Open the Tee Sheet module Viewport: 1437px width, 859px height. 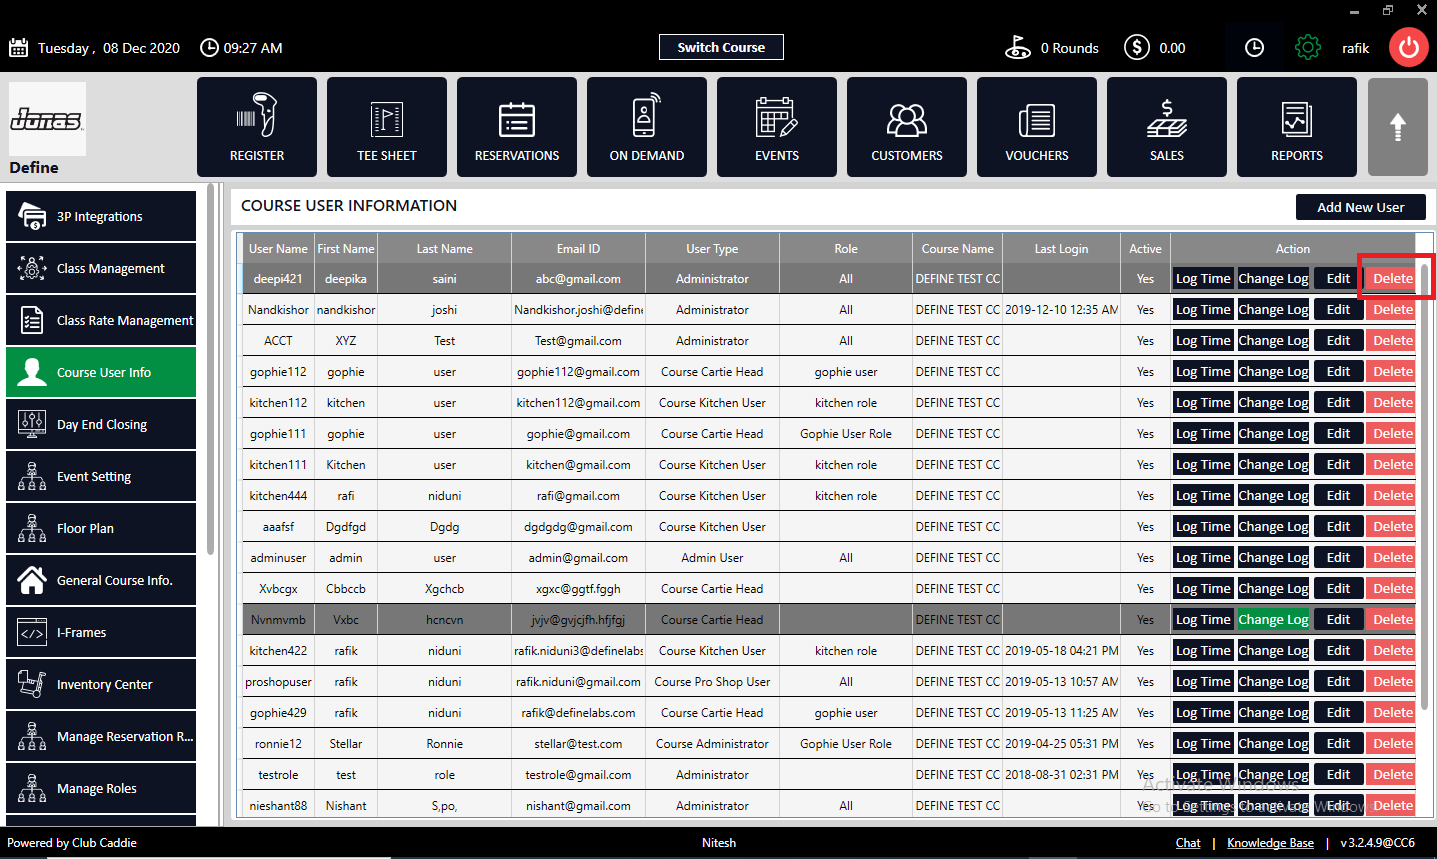pos(387,127)
